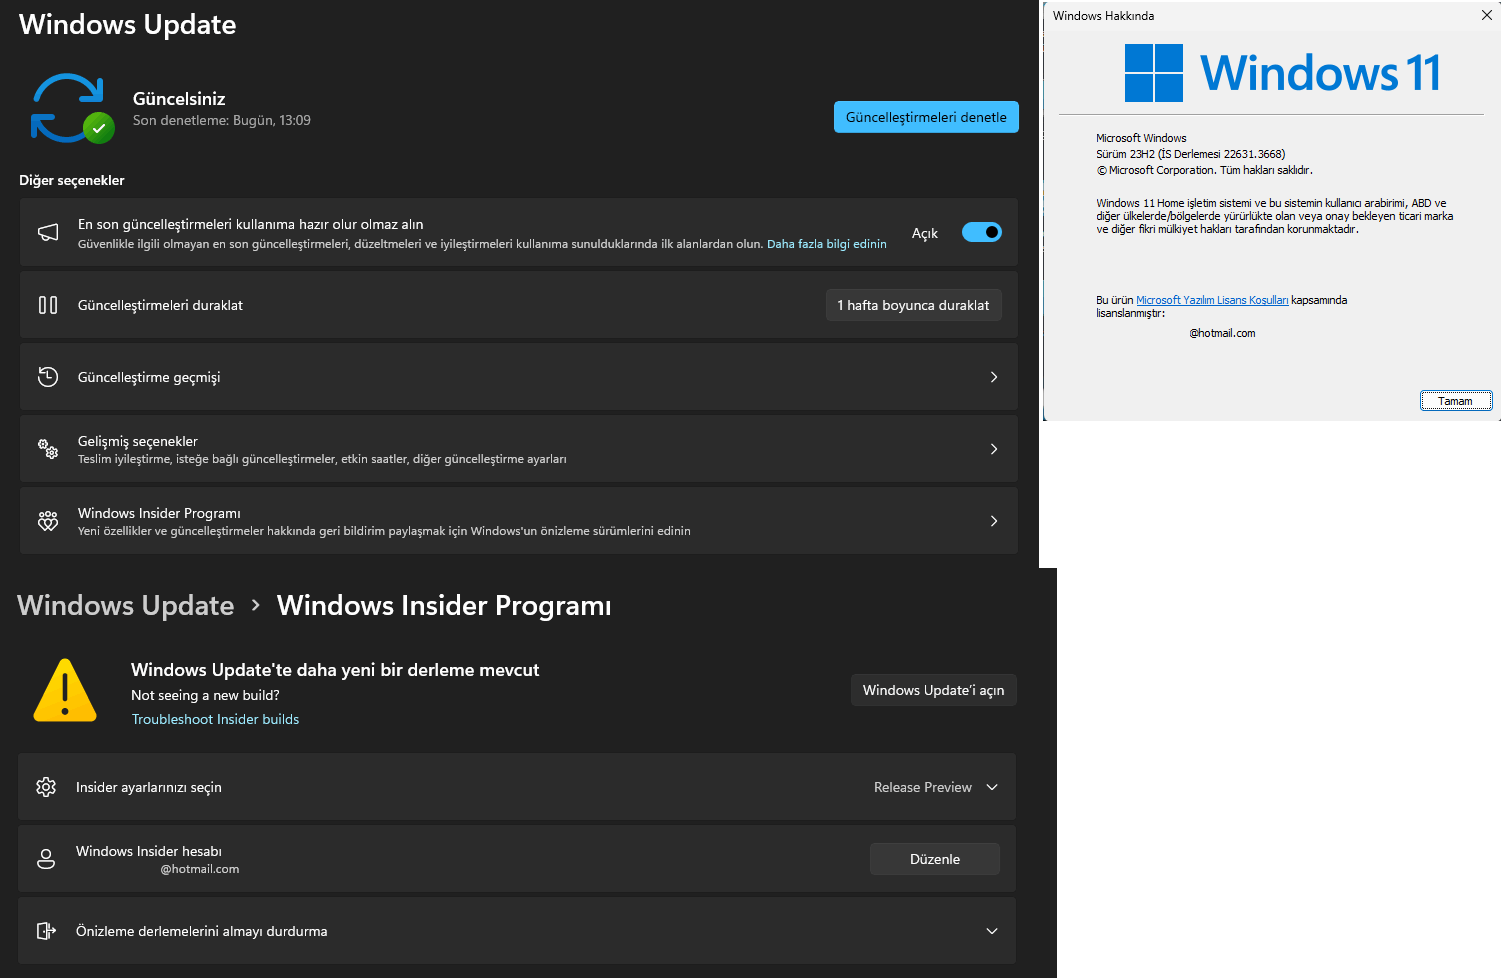The height and width of the screenshot is (978, 1503).
Task: Open Gelişmiş seçenekler via its arrow
Action: [994, 449]
